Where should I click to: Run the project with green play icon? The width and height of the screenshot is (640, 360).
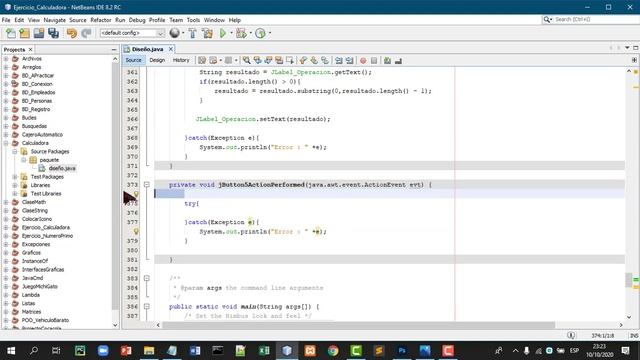222,33
